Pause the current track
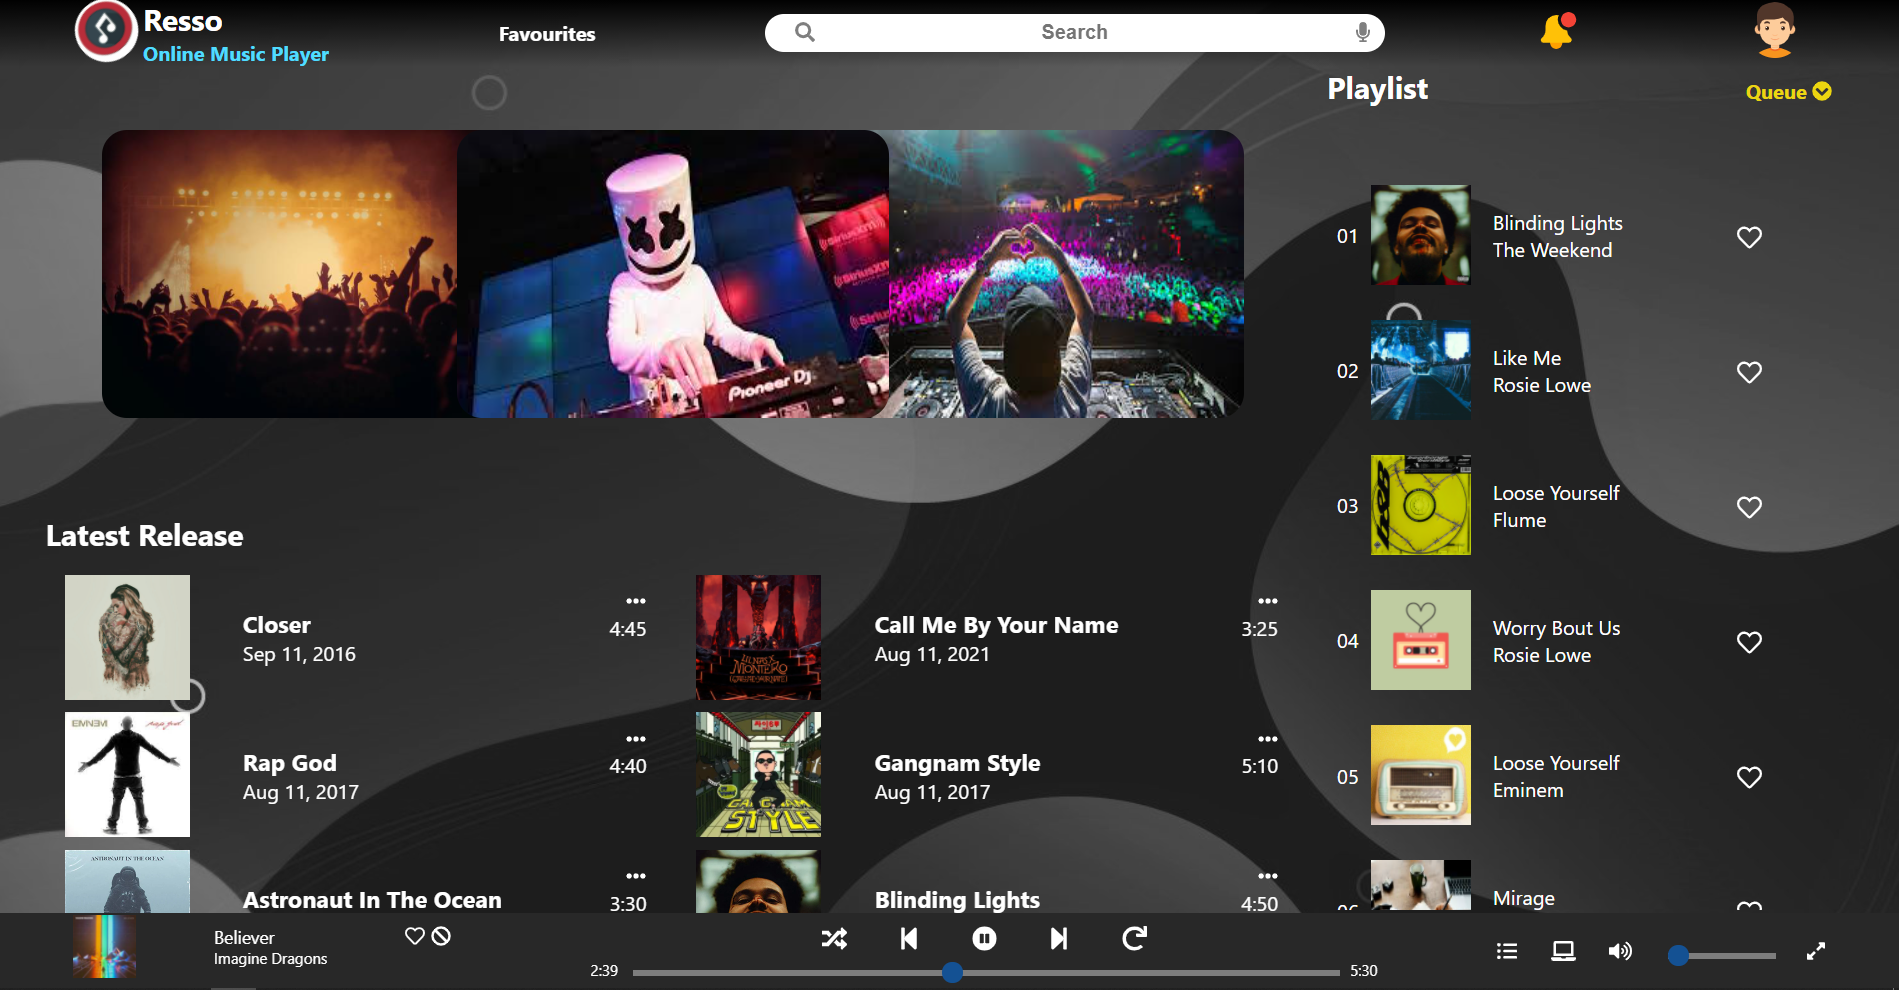The width and height of the screenshot is (1899, 990). pyautogui.click(x=983, y=938)
